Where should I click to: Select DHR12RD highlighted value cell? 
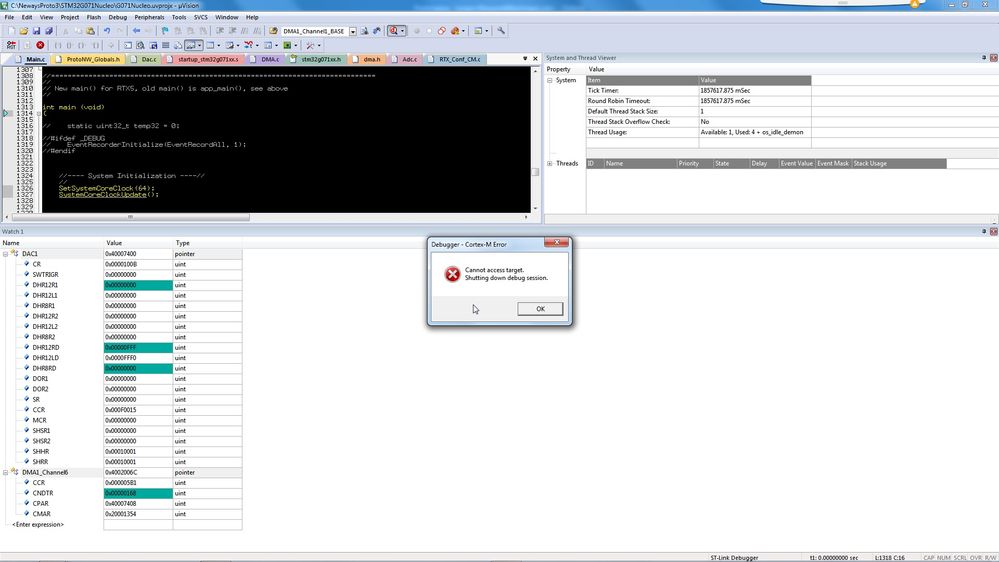(x=138, y=347)
